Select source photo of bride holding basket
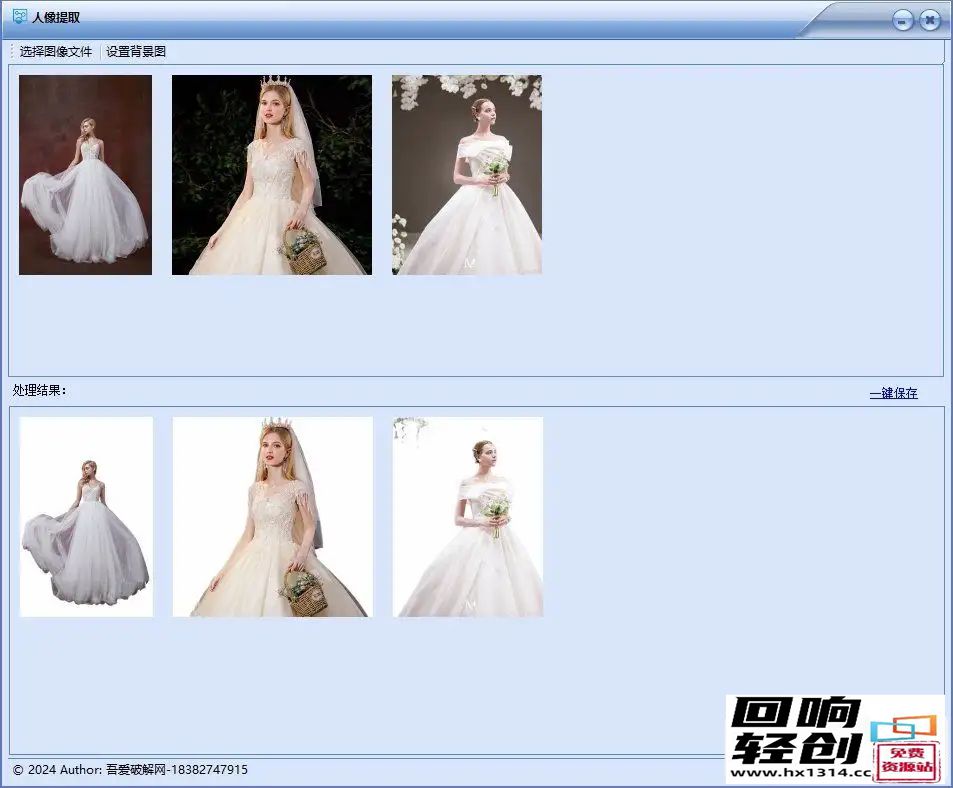Image resolution: width=953 pixels, height=788 pixels. (x=272, y=175)
